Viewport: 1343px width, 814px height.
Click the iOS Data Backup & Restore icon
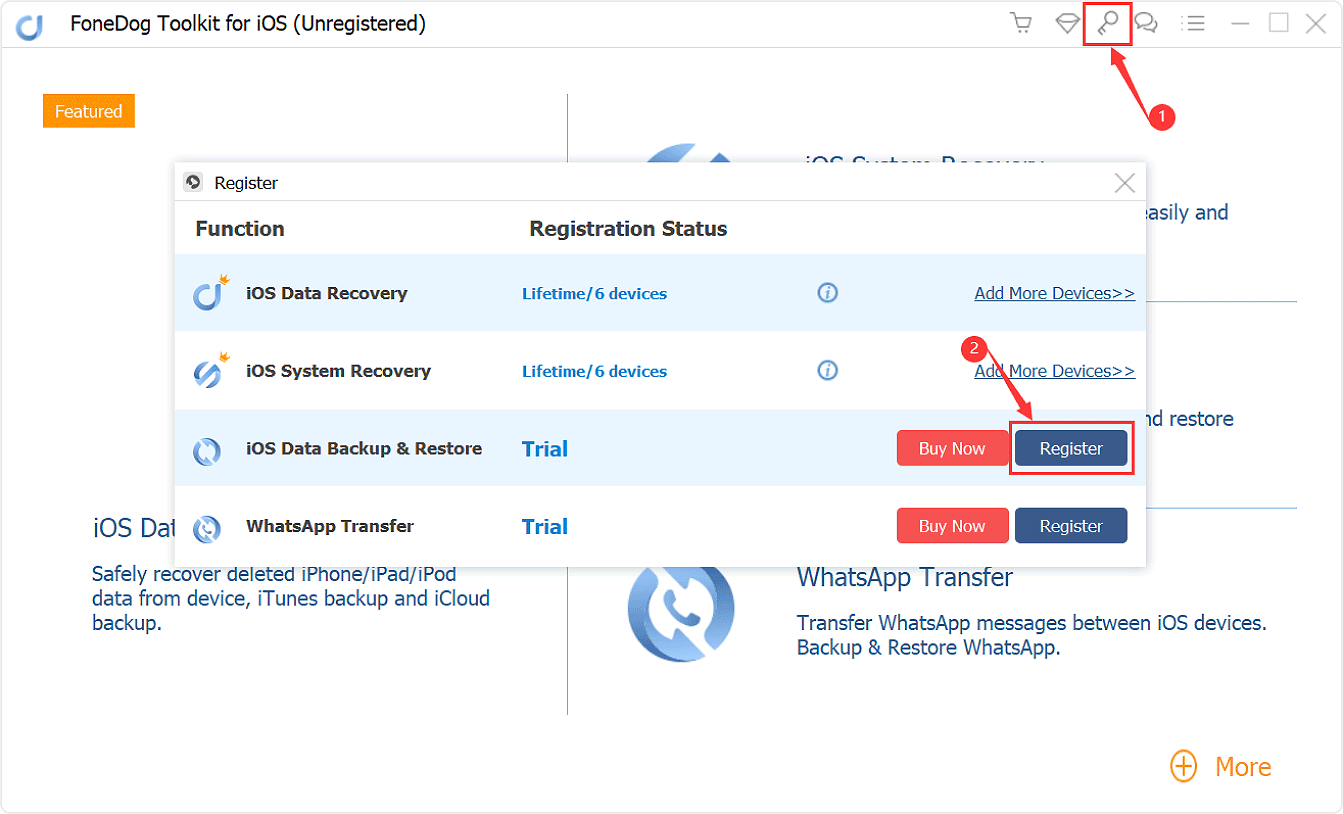click(207, 450)
